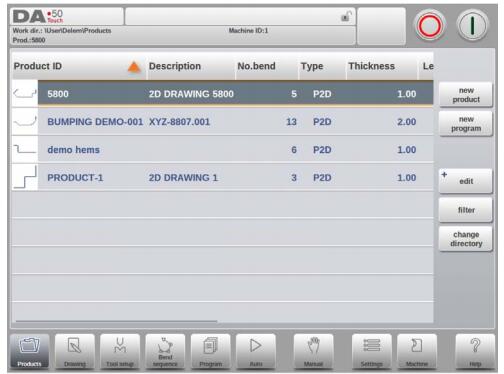This screenshot has height=374, width=504.
Task: Click the green Start button
Action: point(472,26)
